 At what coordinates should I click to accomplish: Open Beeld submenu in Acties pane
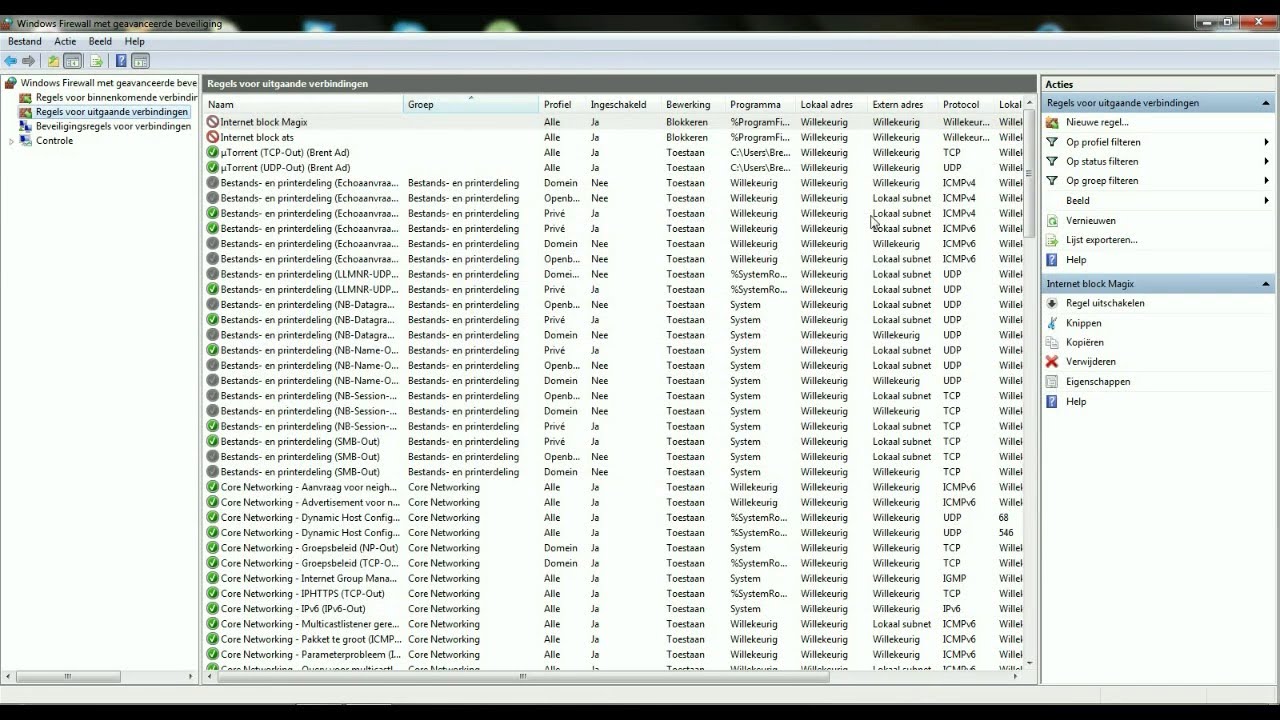point(1158,200)
